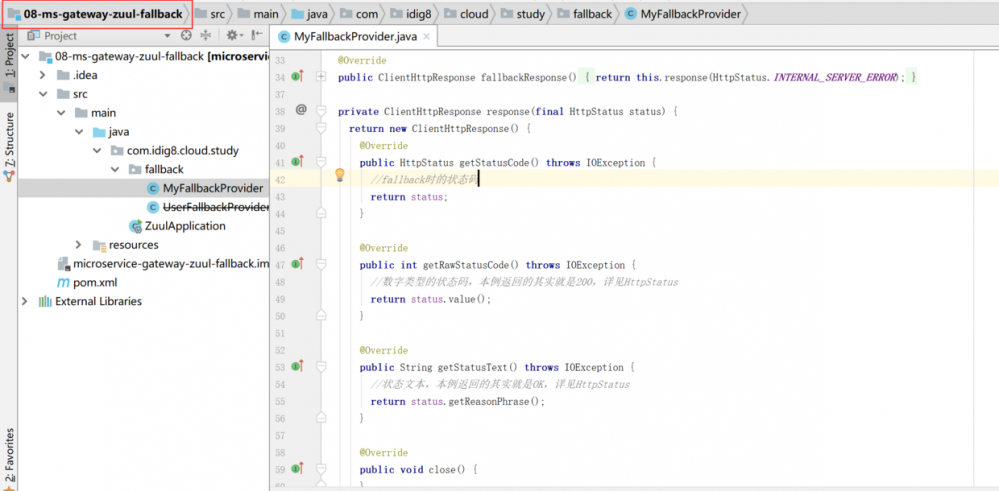The height and width of the screenshot is (491, 999).
Task: Click the collapse all icon in Project toolbar
Action: pyautogui.click(x=207, y=36)
